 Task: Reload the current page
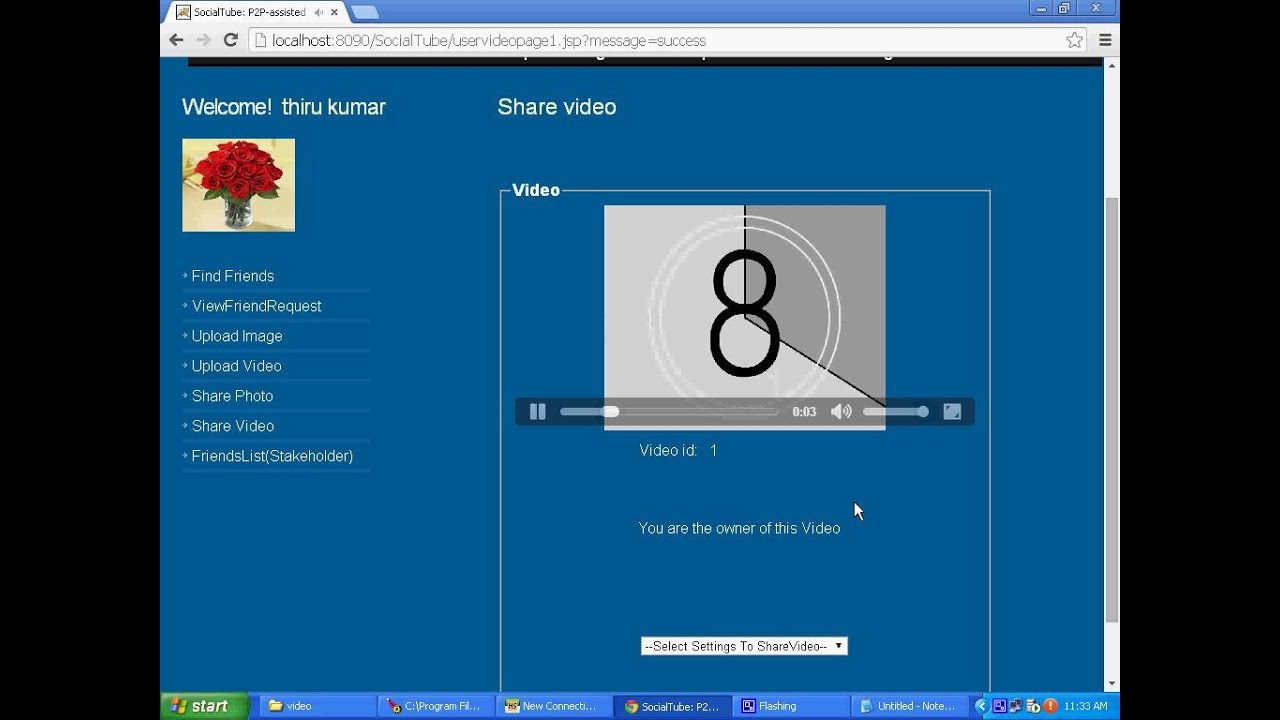point(231,40)
